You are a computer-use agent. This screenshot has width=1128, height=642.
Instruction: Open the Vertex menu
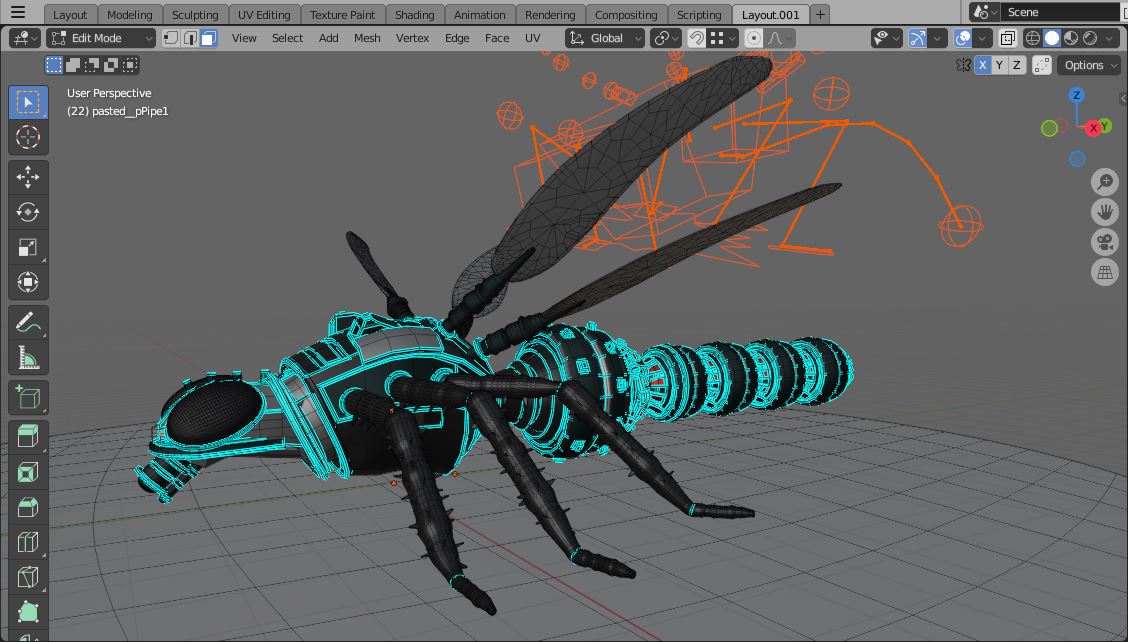[x=412, y=38]
